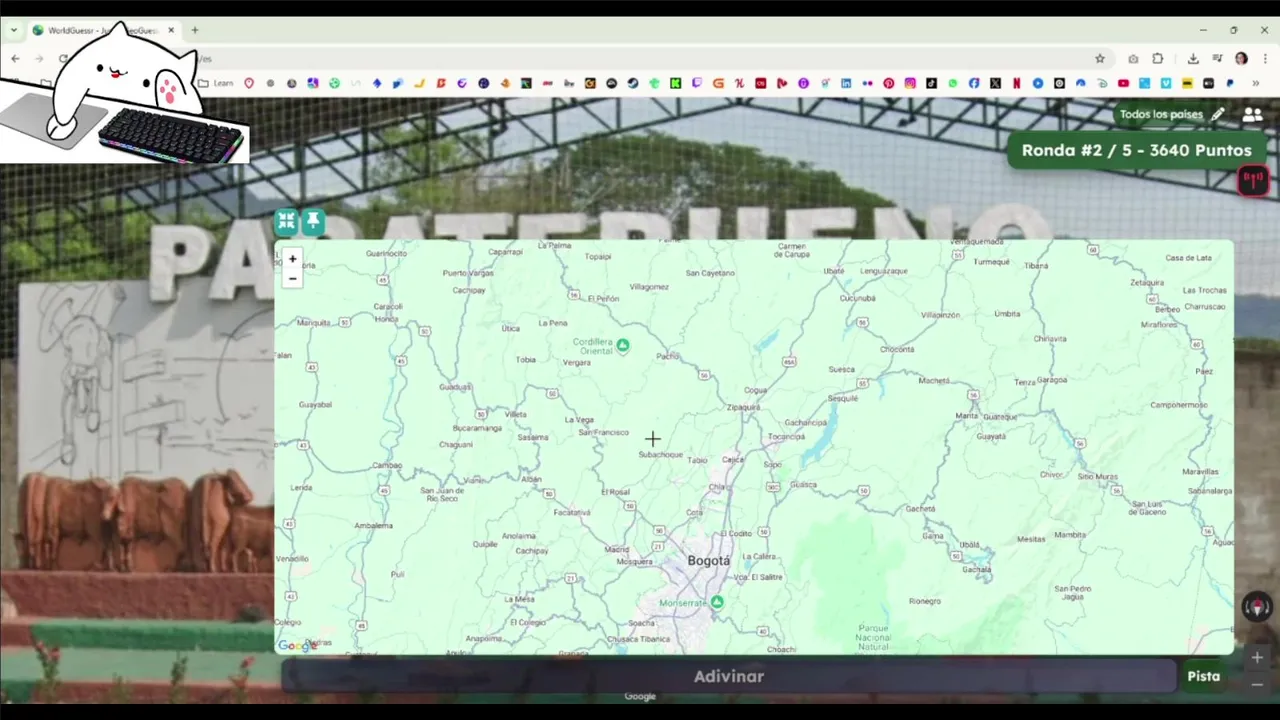Click the street view compass icon
Image resolution: width=1280 pixels, height=720 pixels.
(1257, 607)
